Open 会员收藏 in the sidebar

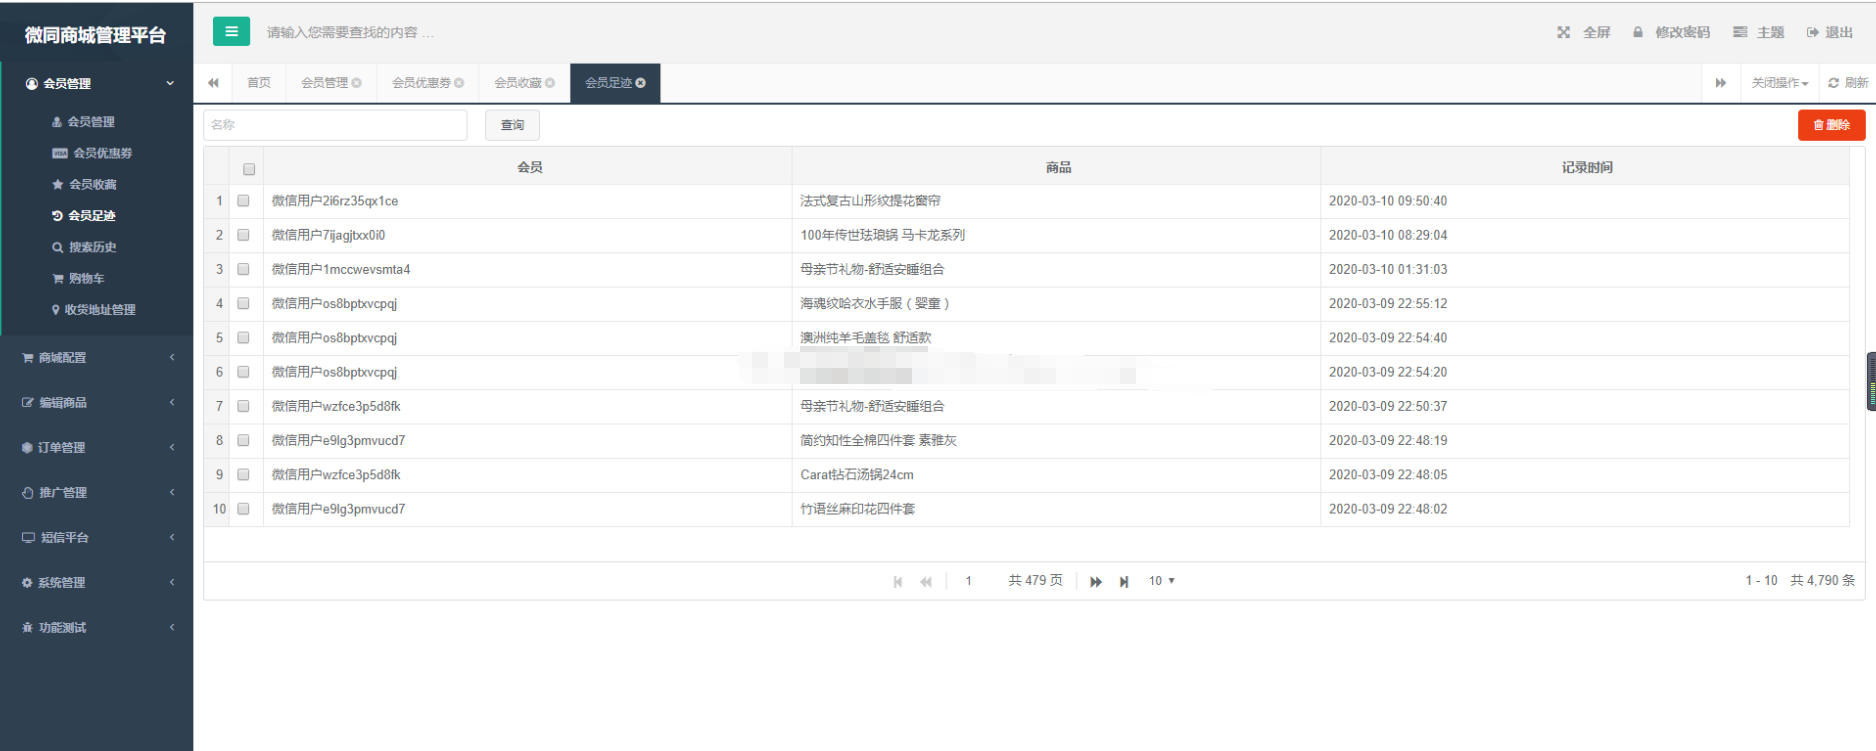click(x=84, y=184)
